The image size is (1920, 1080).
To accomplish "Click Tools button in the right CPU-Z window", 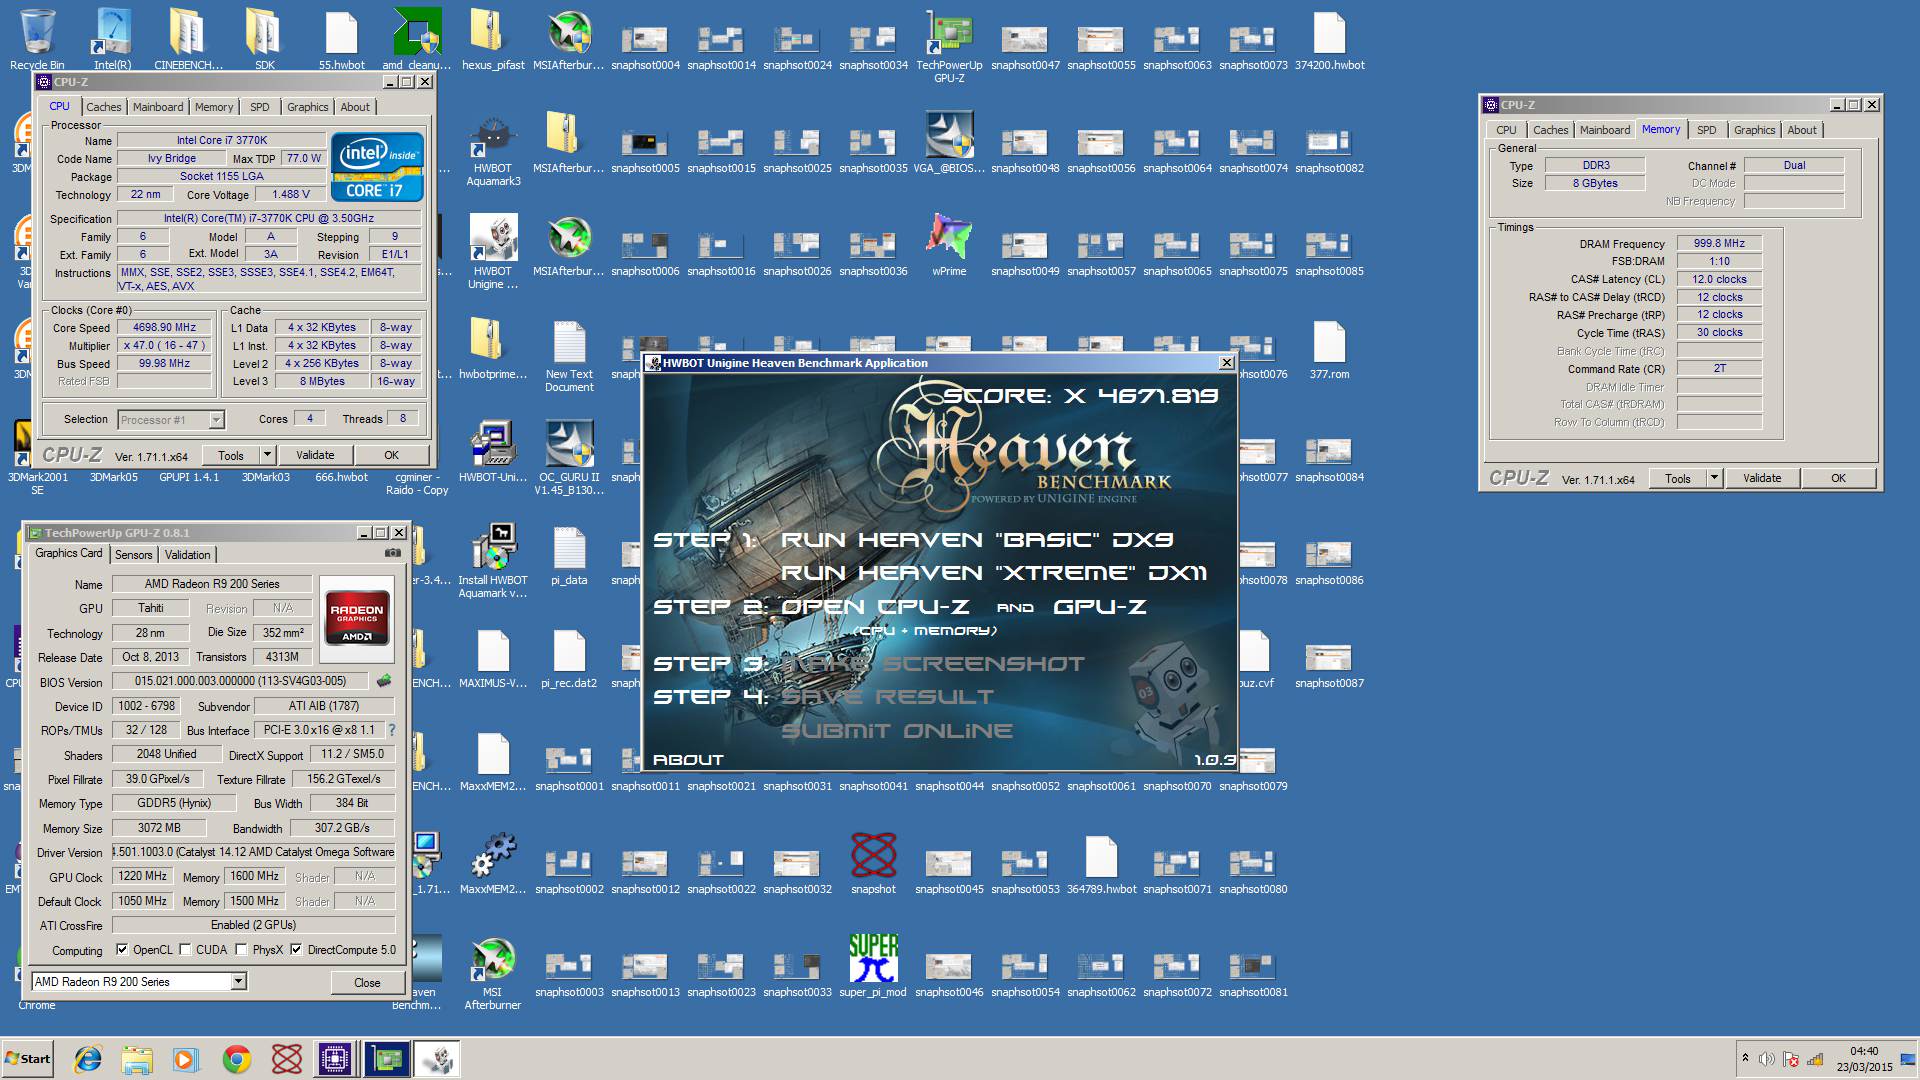I will pyautogui.click(x=1678, y=478).
